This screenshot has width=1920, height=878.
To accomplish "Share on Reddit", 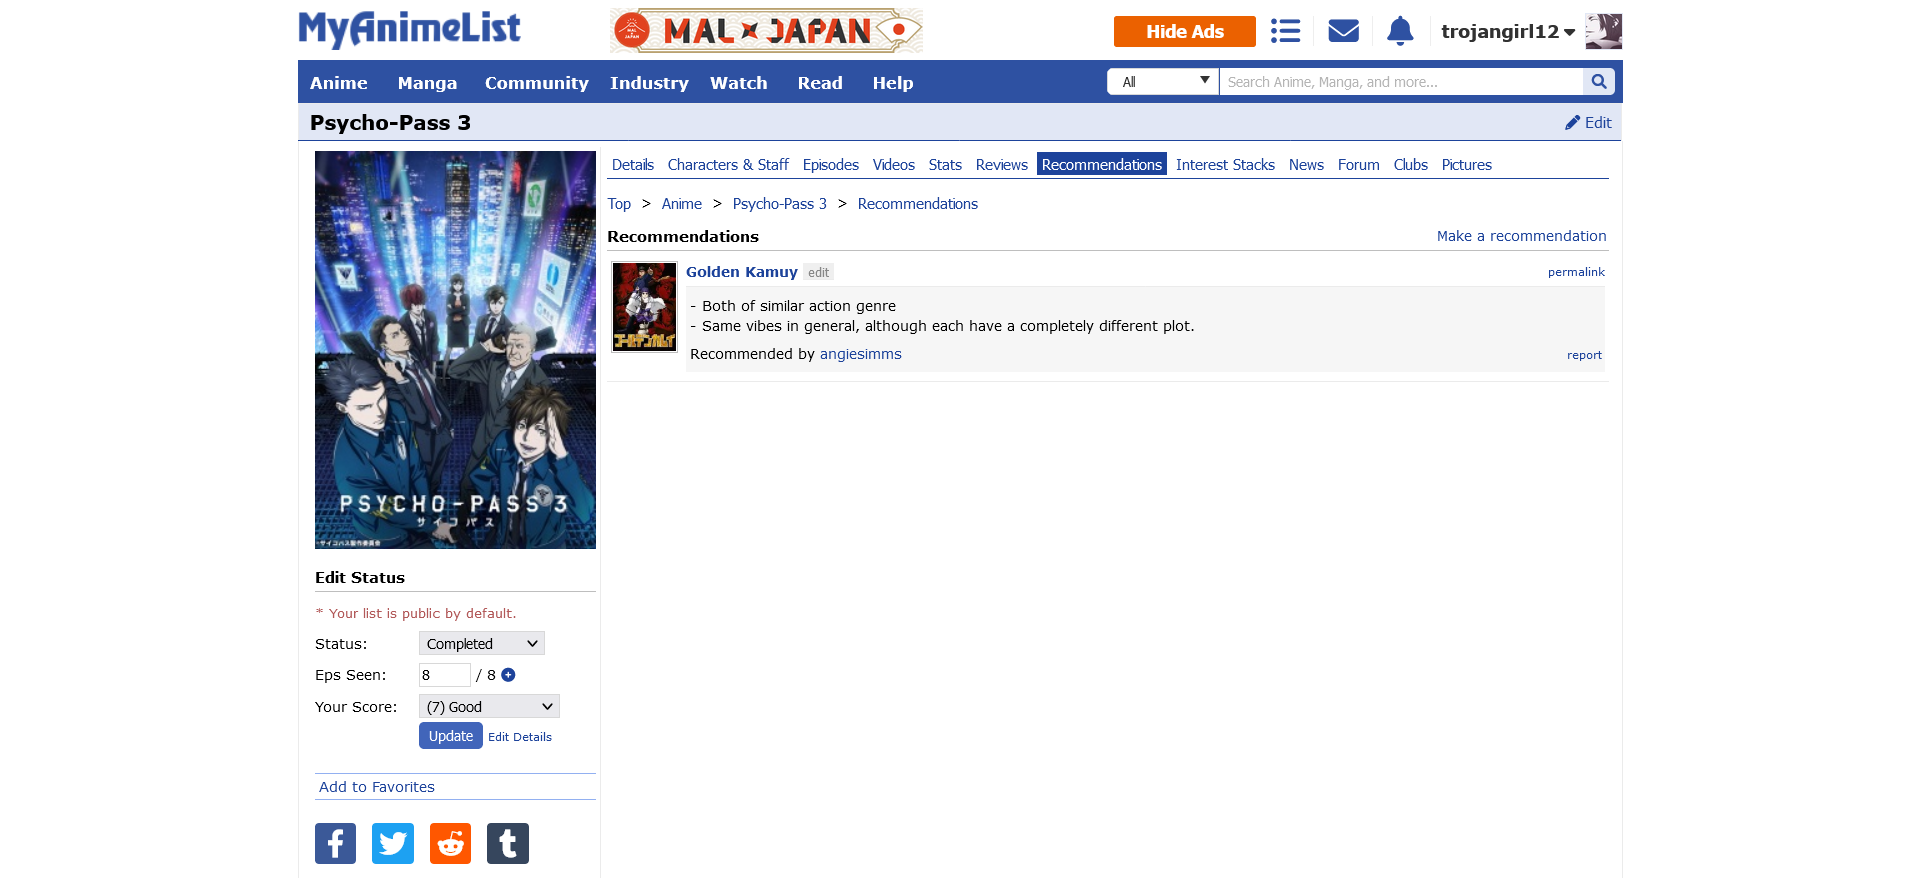I will pyautogui.click(x=450, y=843).
